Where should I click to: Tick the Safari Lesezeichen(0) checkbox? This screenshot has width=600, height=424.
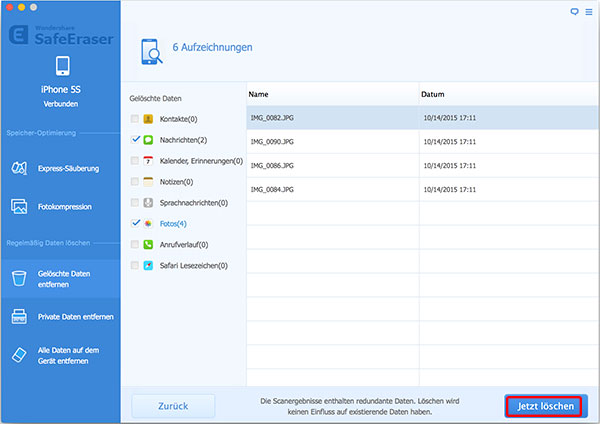click(135, 265)
